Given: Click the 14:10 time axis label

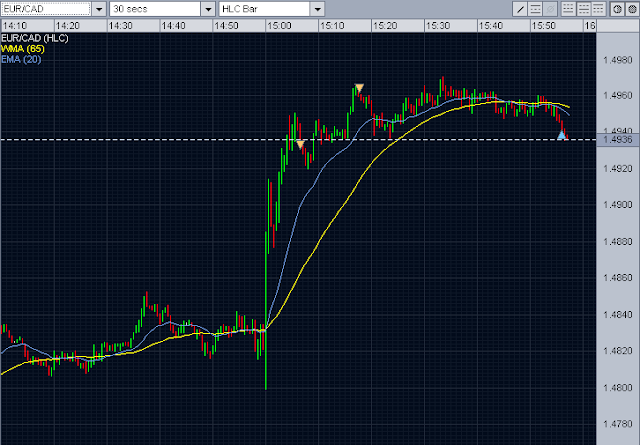Looking at the screenshot, I should click(15, 26).
